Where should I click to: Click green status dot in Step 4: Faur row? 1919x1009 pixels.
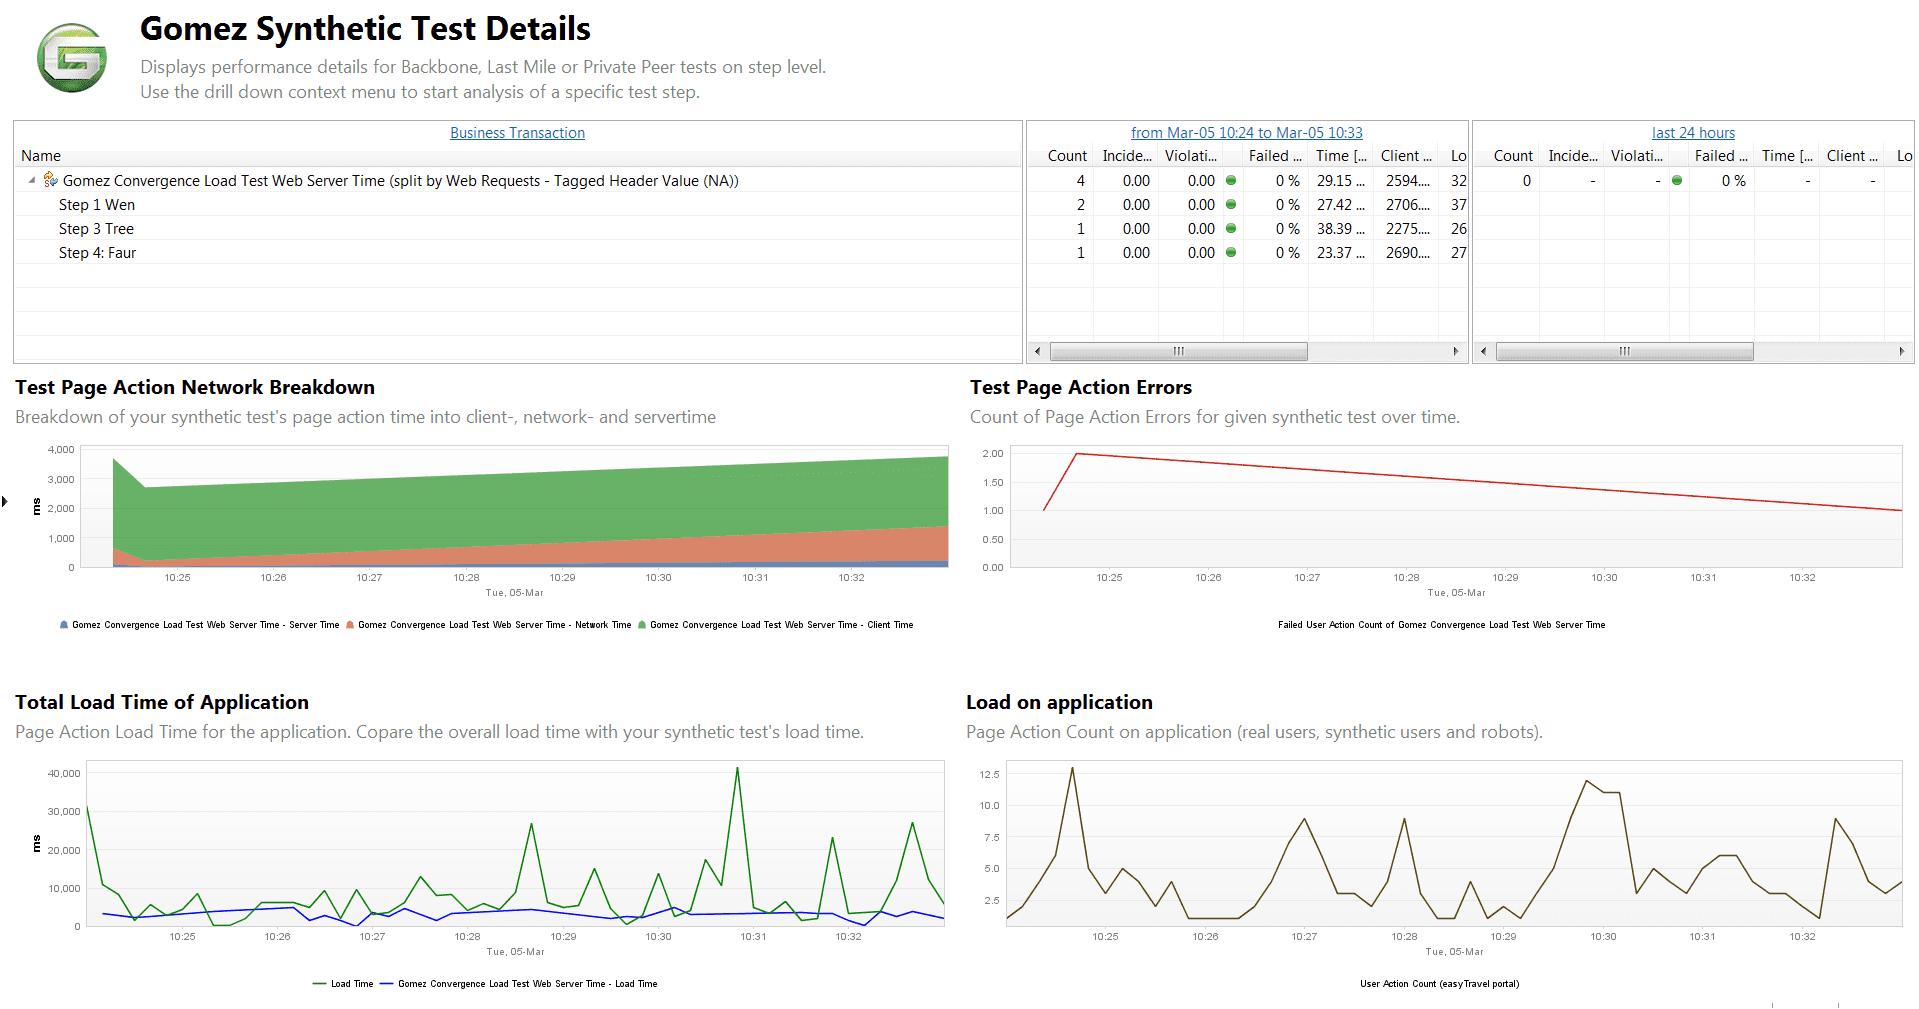coord(1231,252)
